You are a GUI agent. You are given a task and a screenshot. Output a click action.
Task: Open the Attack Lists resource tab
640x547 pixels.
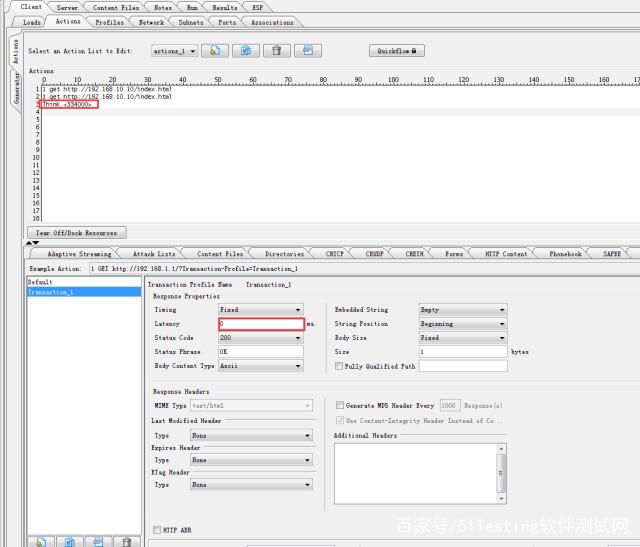[x=154, y=254]
